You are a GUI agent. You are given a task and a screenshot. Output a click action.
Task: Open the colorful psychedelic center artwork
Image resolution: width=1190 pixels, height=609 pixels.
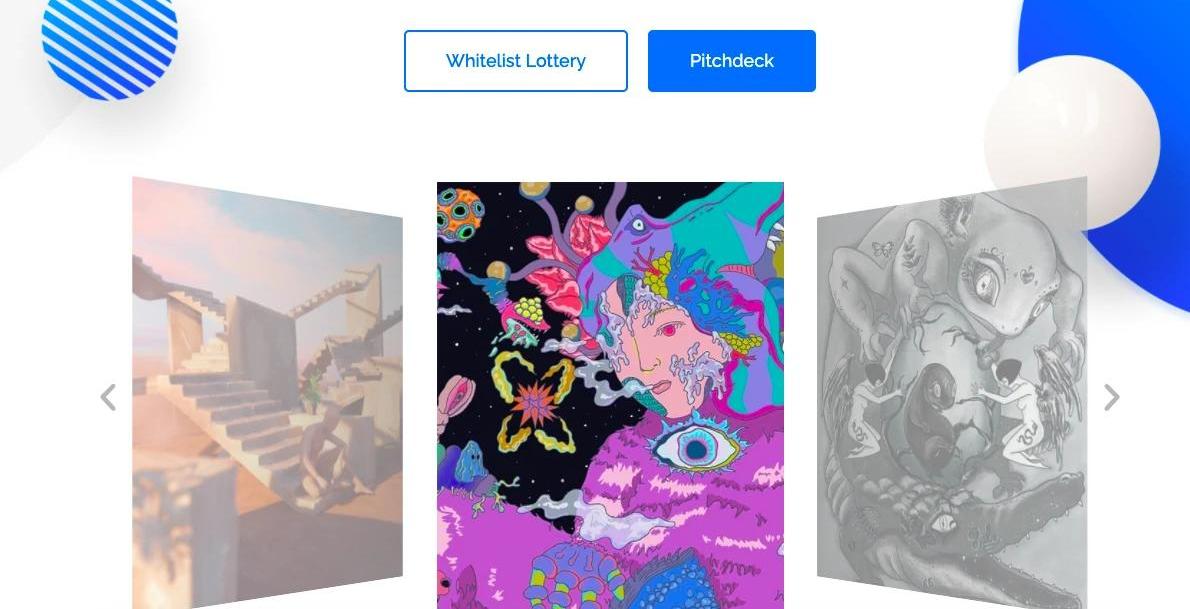click(610, 395)
